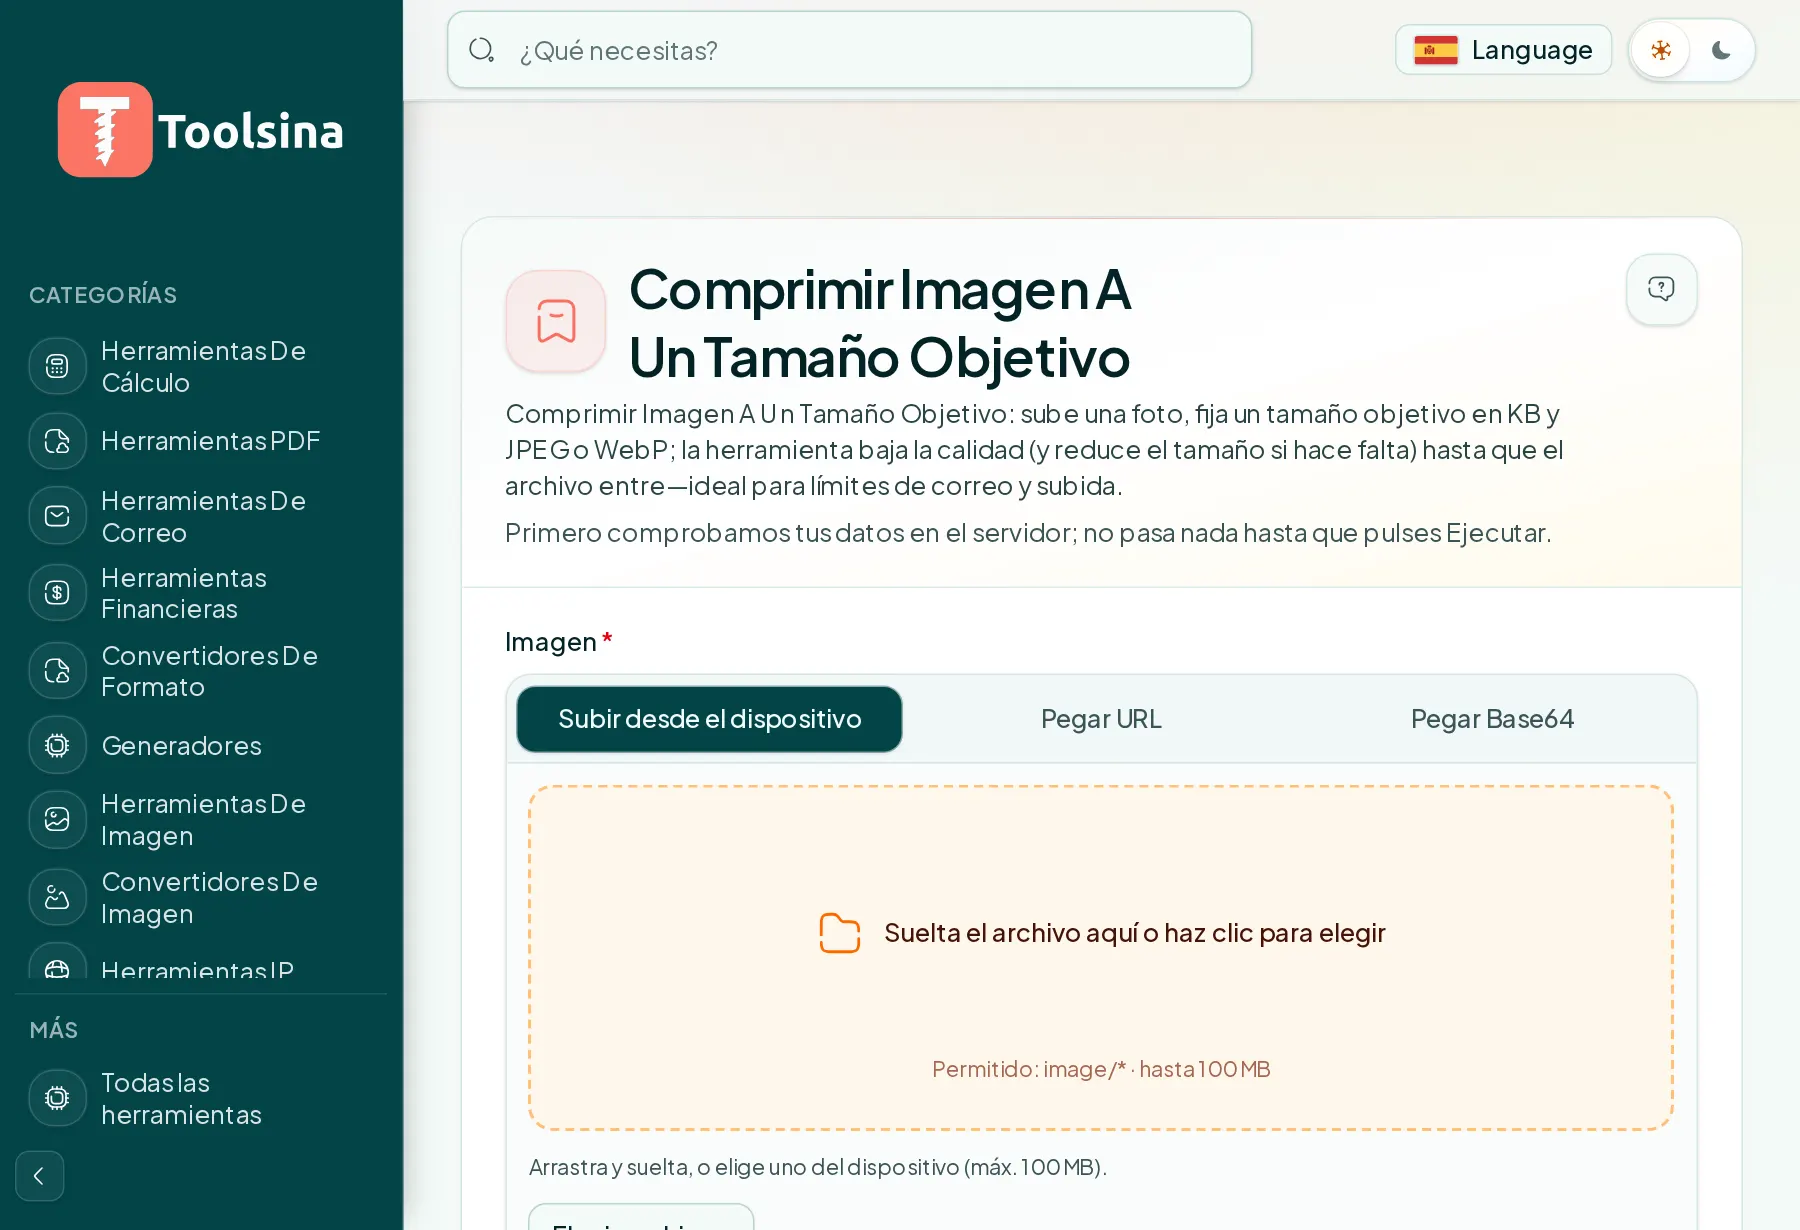
Task: Open Convertidores De Imagen category
Action: [200, 897]
